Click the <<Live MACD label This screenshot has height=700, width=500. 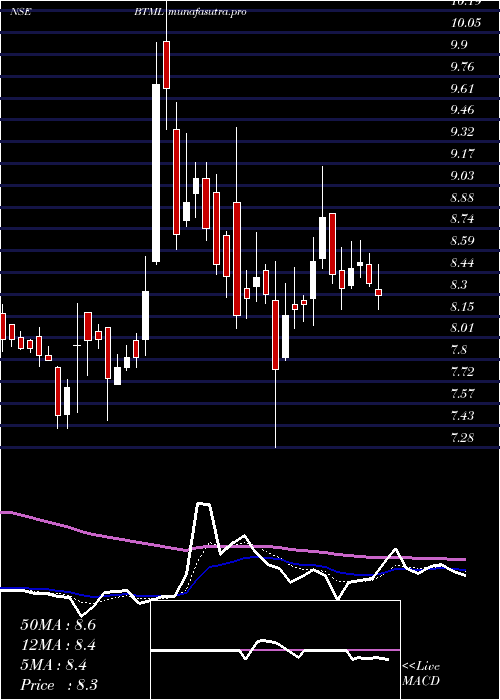pos(421,674)
